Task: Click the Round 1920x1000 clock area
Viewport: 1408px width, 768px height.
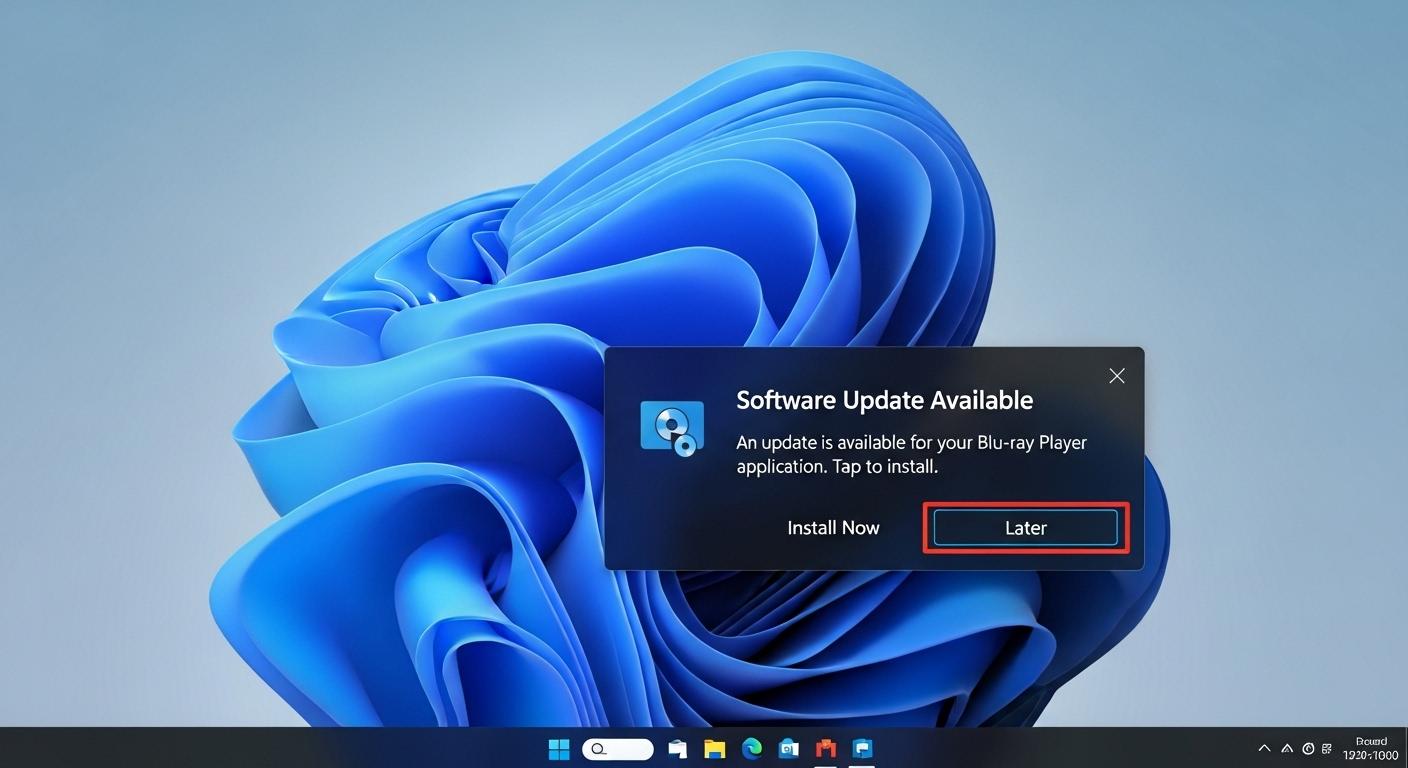Action: click(1371, 748)
